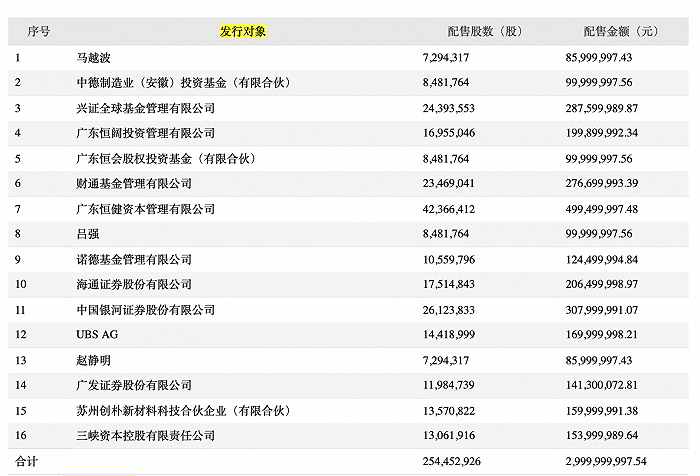Click share count 14,418,999
The width and height of the screenshot is (700, 476).
pos(449,334)
